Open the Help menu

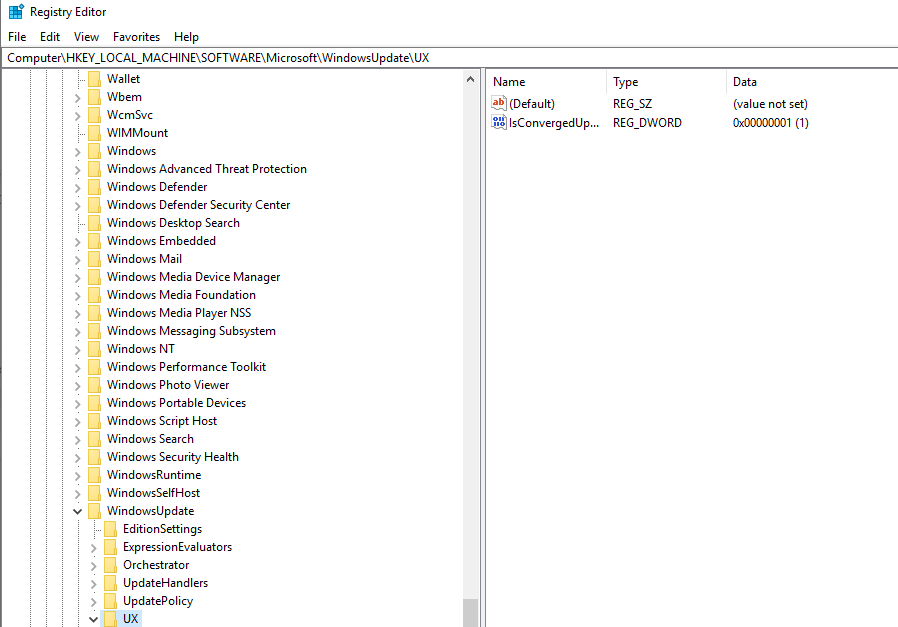click(186, 37)
